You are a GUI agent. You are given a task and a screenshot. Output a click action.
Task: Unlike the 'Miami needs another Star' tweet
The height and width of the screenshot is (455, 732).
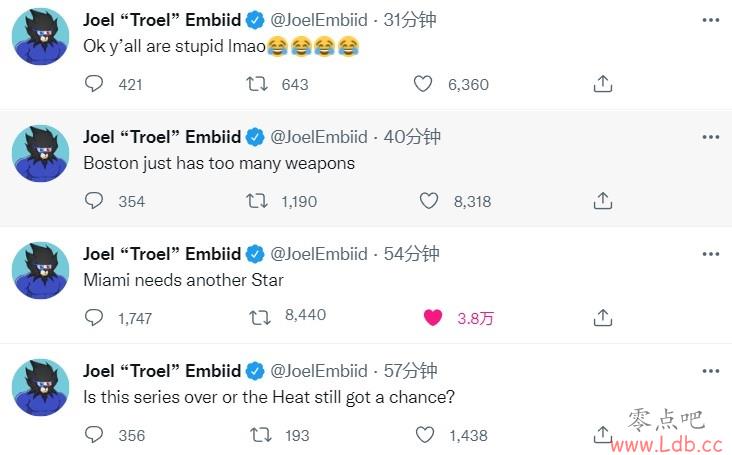tap(433, 318)
